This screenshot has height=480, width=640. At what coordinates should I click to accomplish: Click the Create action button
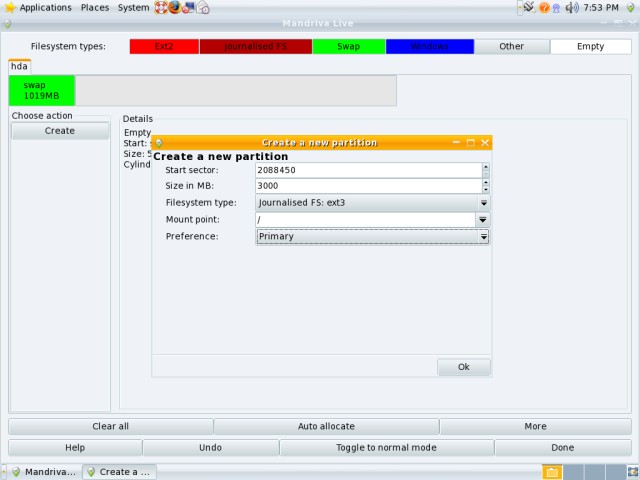60,131
